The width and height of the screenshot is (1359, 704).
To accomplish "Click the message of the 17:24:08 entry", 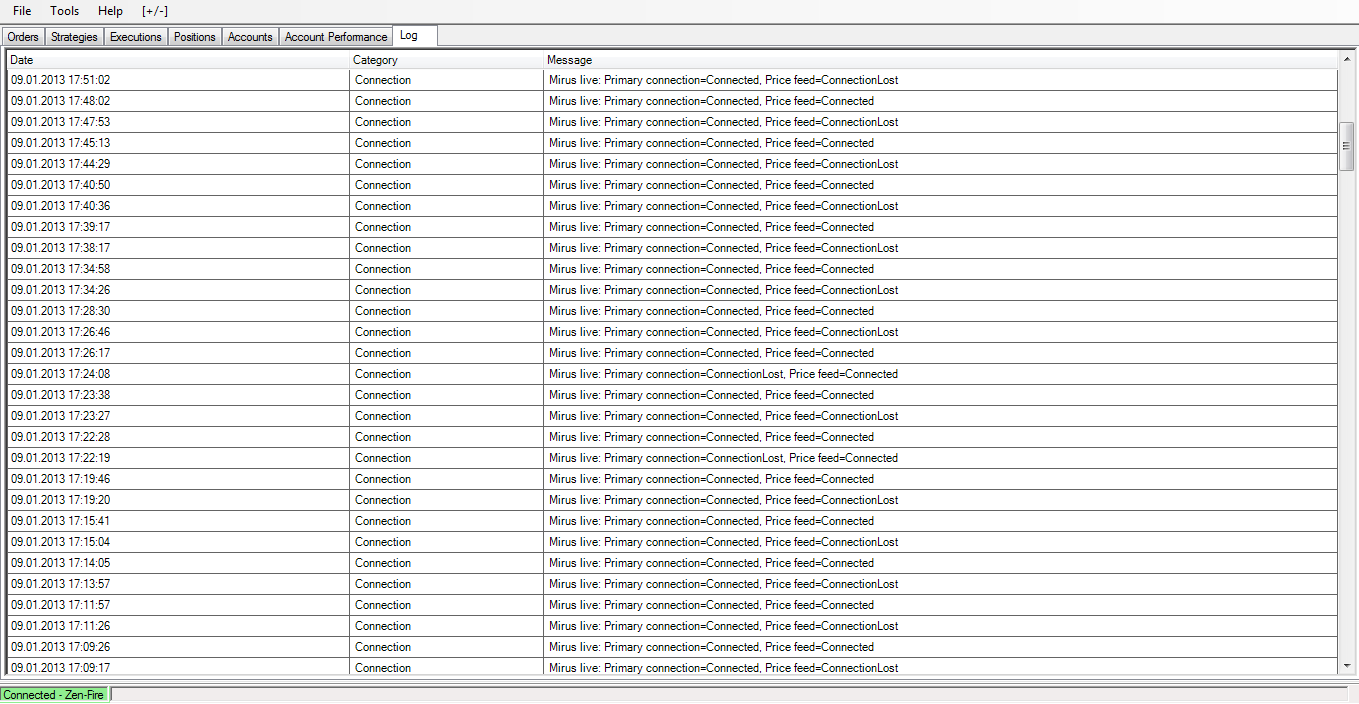I will pos(723,374).
